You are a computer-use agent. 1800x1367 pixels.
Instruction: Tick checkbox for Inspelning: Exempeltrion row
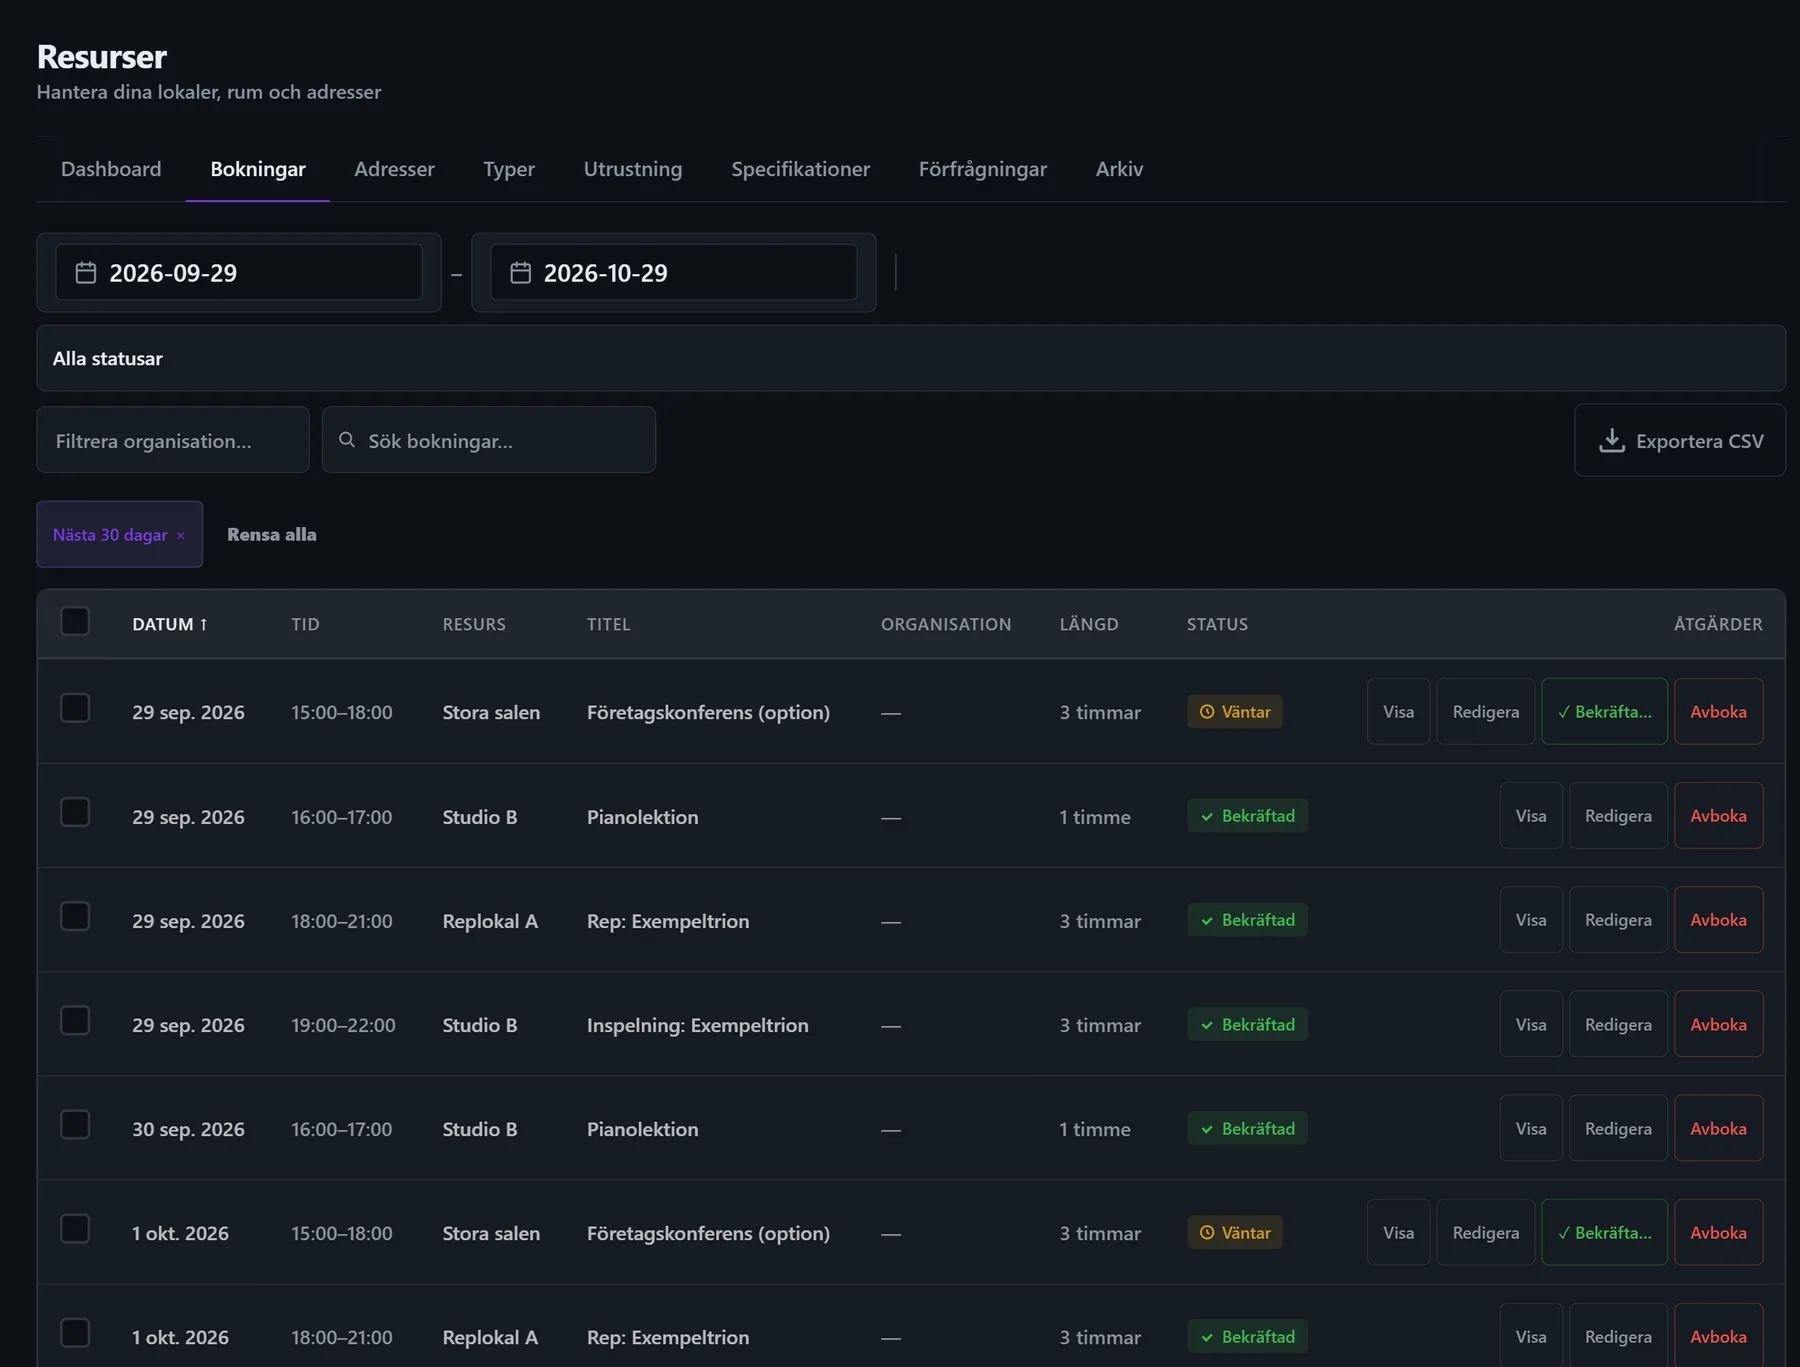pos(75,1020)
